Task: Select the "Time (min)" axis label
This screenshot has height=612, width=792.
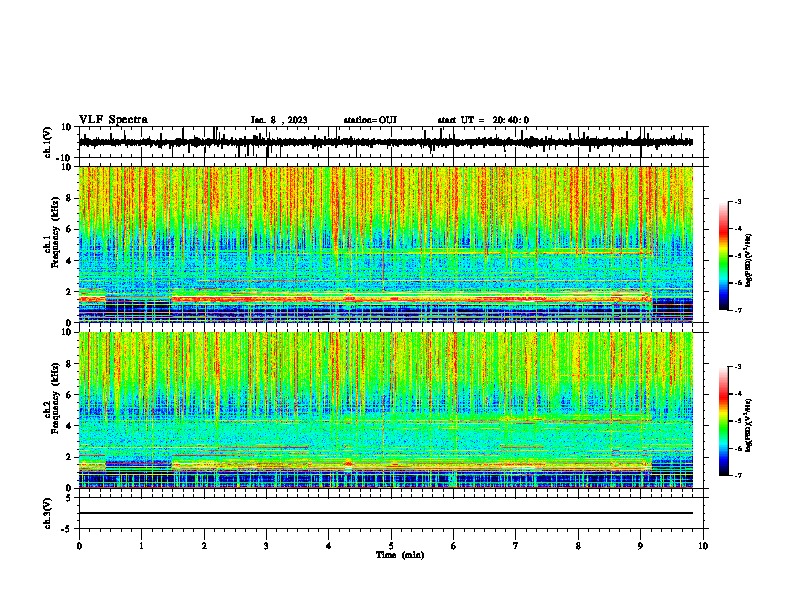Action: [400, 555]
